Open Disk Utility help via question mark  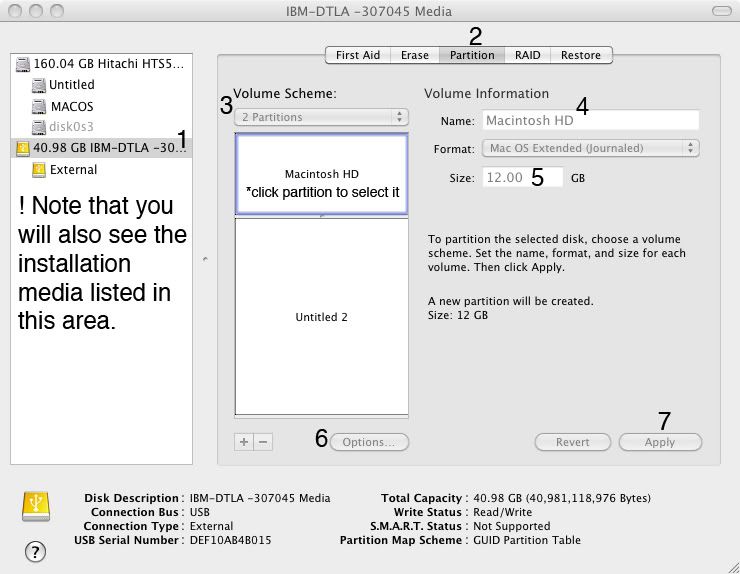pyautogui.click(x=35, y=551)
